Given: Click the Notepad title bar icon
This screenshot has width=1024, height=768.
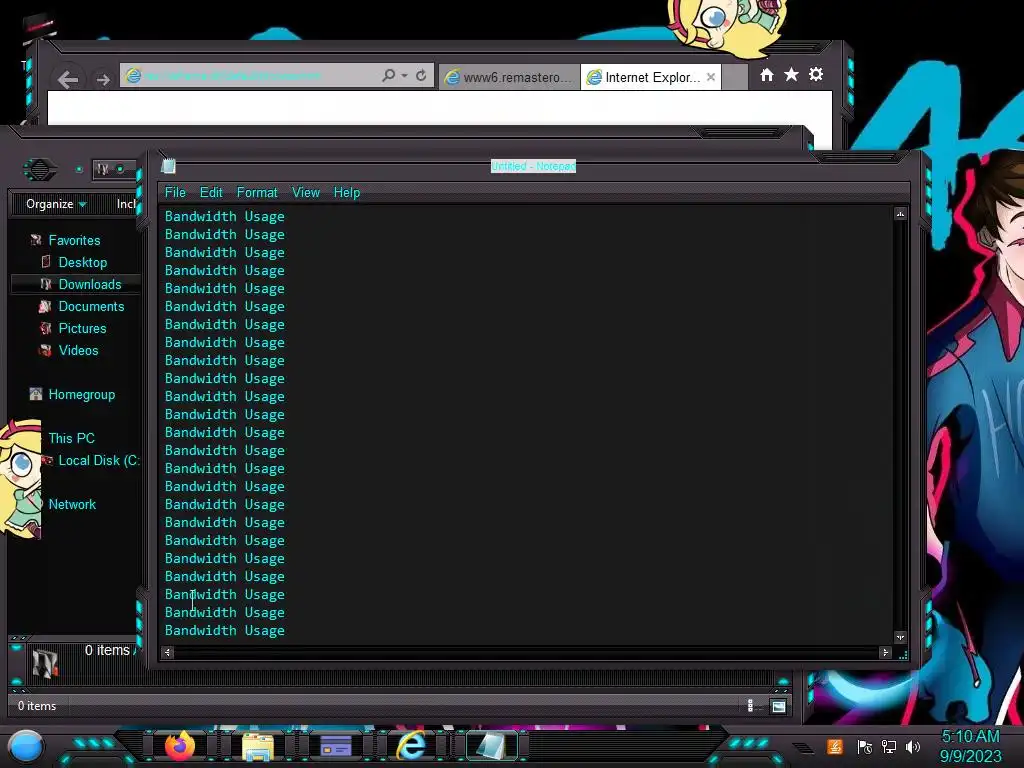Looking at the screenshot, I should click(x=168, y=166).
